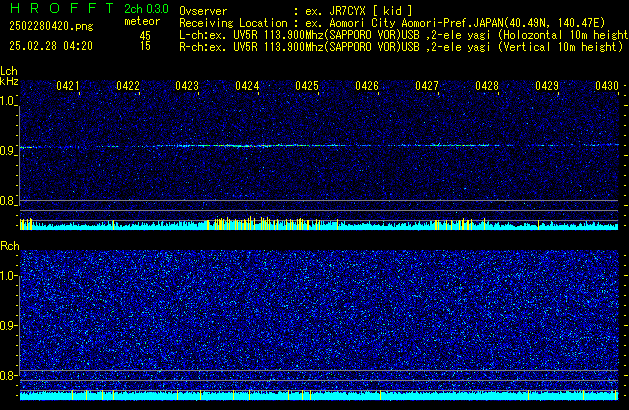Click the 0426 time marker
The image size is (629, 410).
367,86
